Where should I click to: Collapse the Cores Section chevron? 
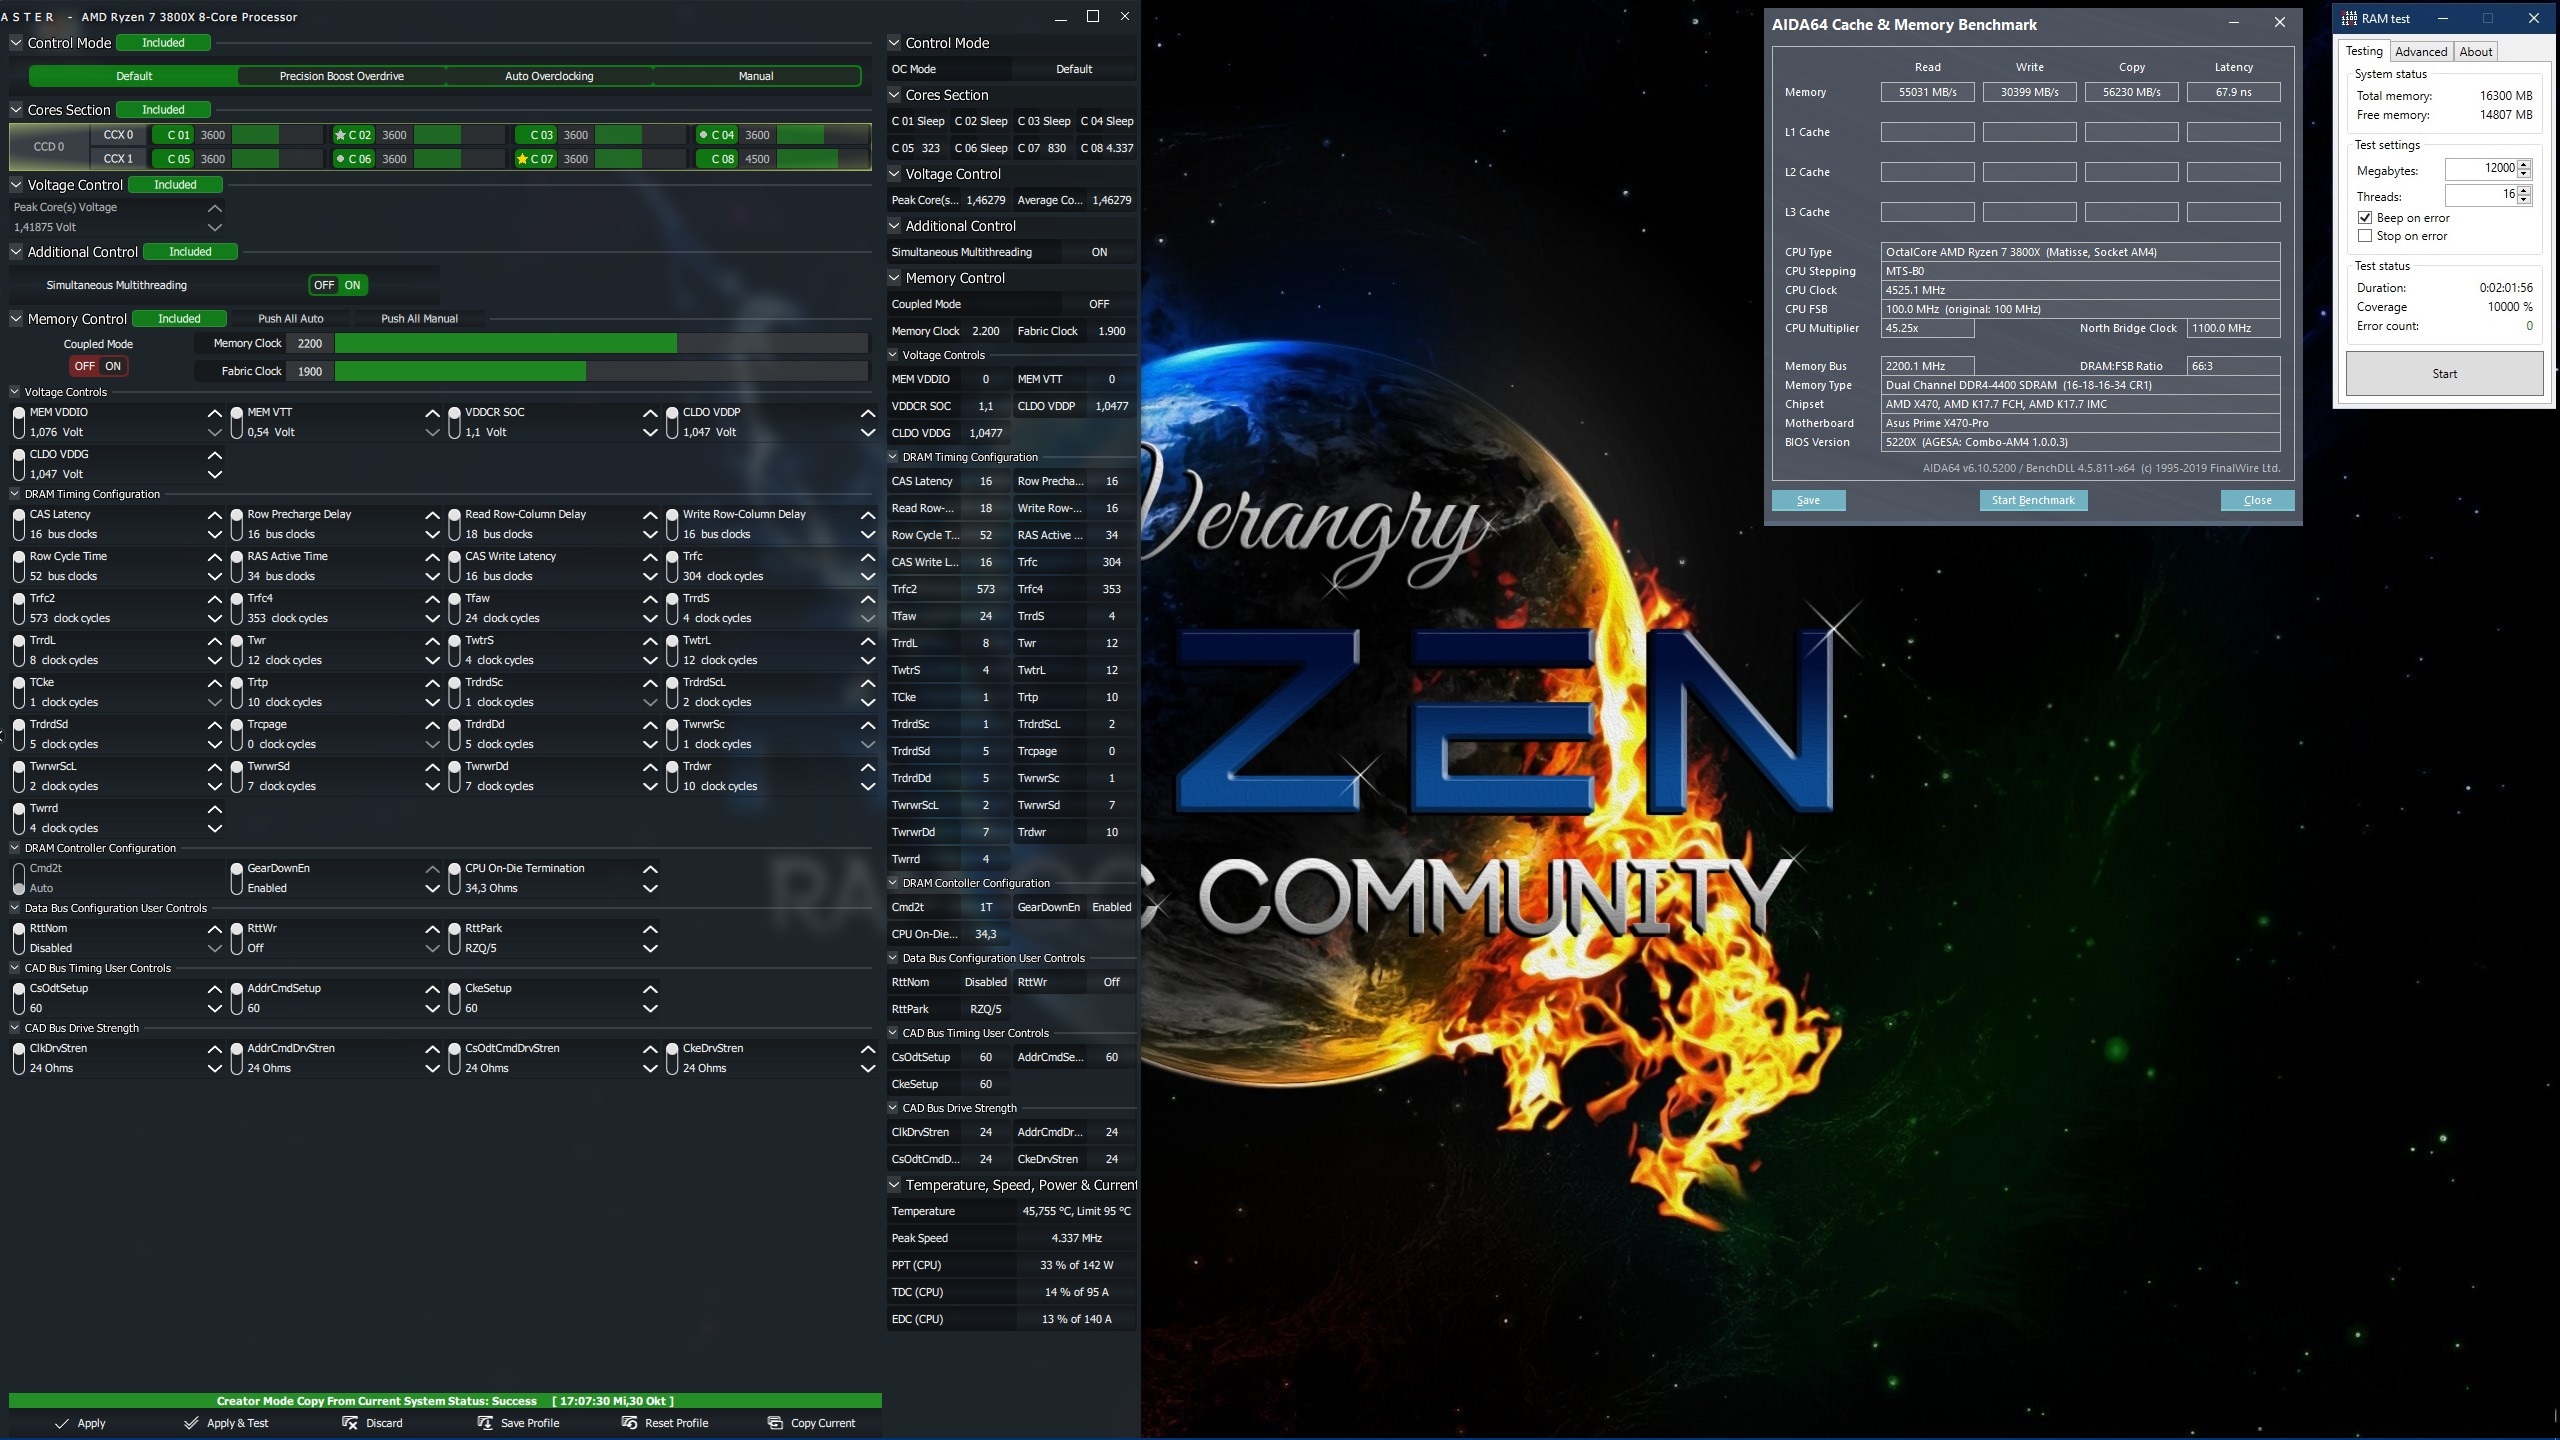click(x=16, y=110)
